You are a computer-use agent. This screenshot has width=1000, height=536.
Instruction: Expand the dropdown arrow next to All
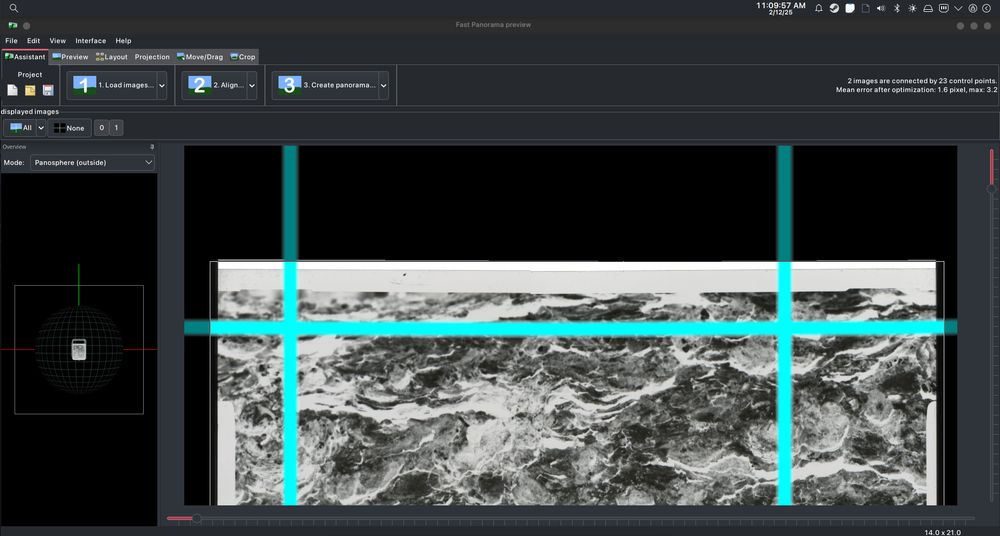[x=41, y=128]
